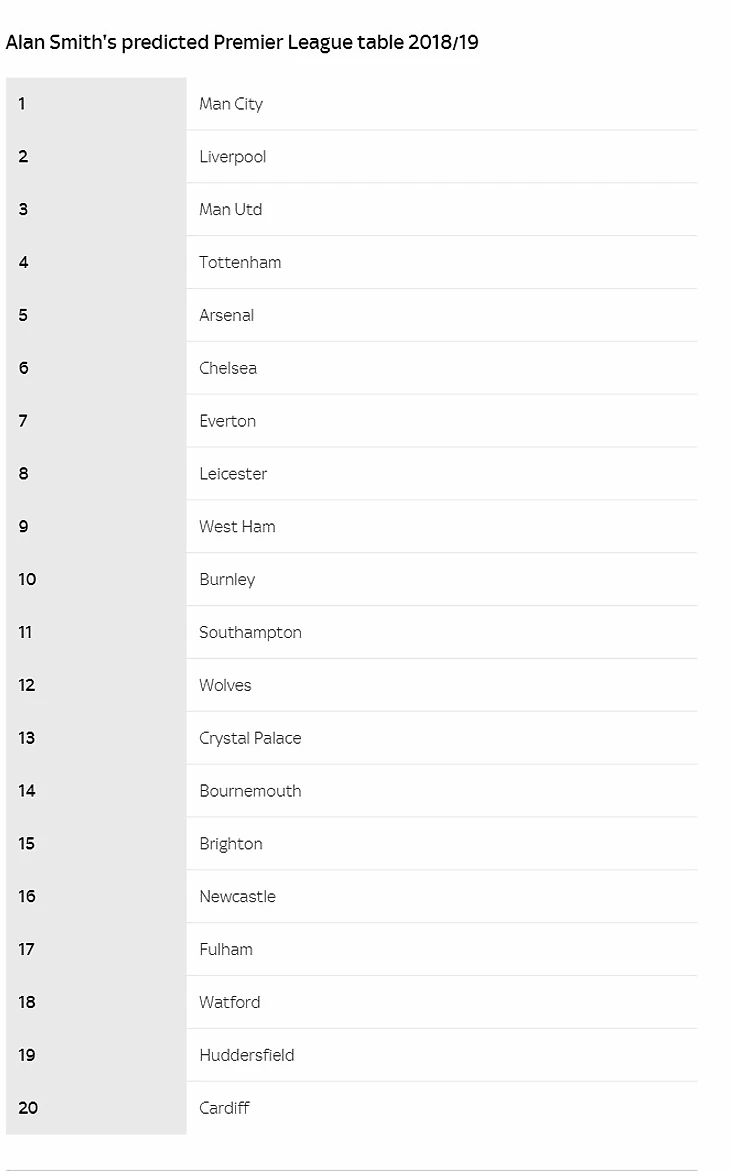Click on Crystal Palace text
The width and height of the screenshot is (730, 1172).
click(x=250, y=738)
